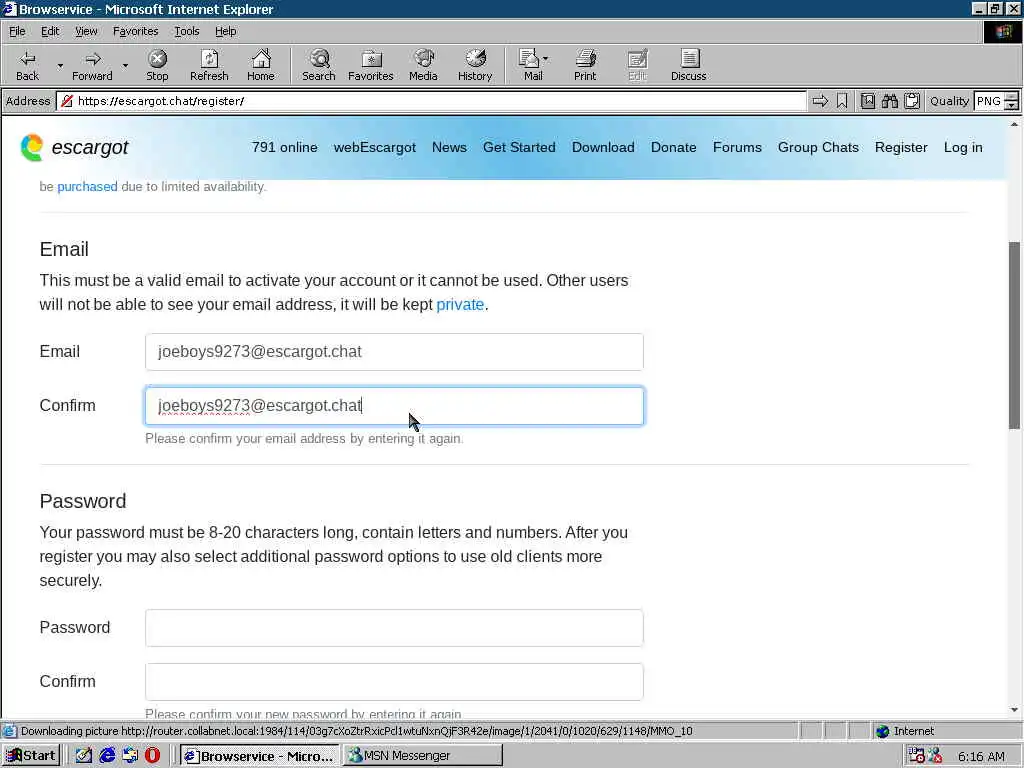Click the first quick launch icon after Start

pyautogui.click(x=84, y=756)
